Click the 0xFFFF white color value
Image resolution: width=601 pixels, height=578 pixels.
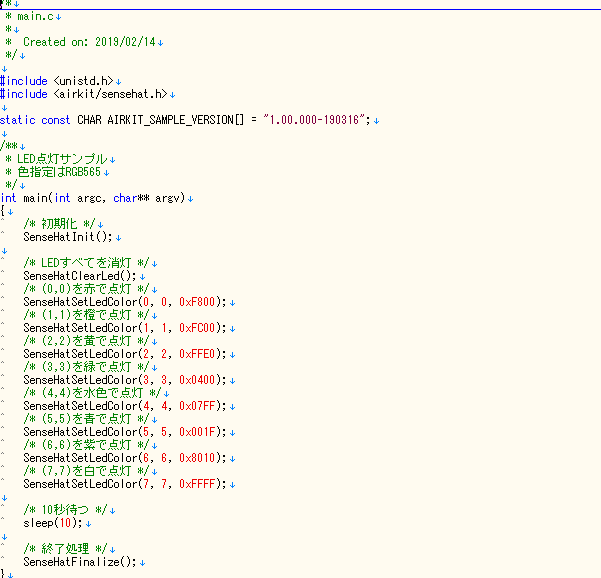point(201,484)
